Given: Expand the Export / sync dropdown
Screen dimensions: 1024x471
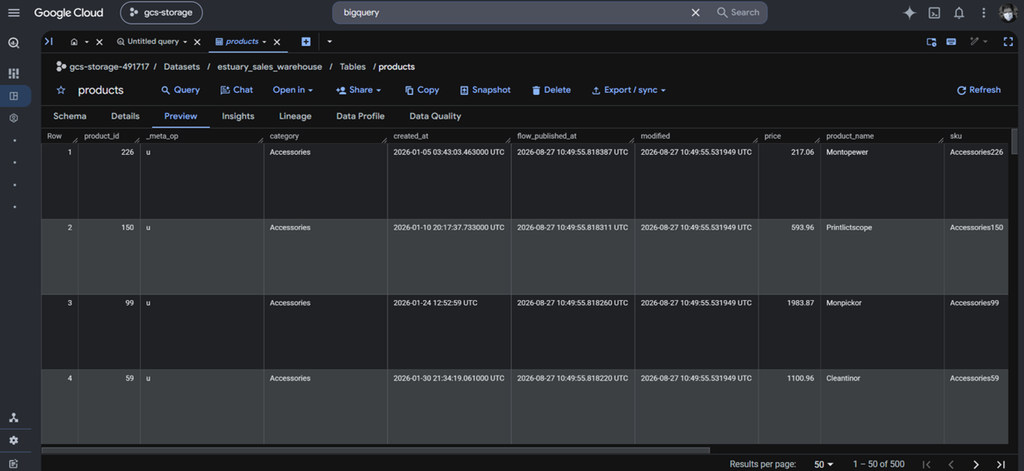Looking at the screenshot, I should coord(628,90).
